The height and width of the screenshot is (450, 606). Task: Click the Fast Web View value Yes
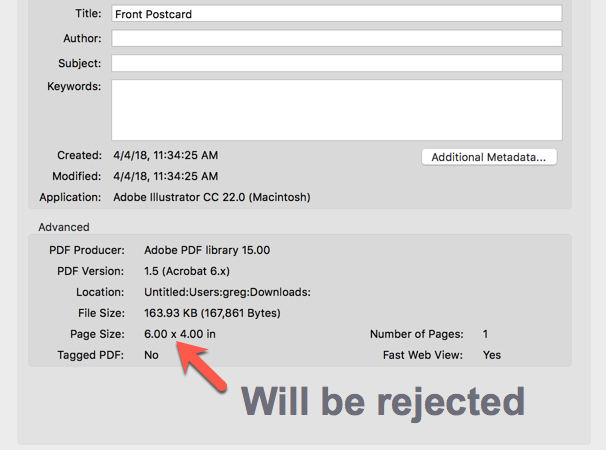(492, 355)
